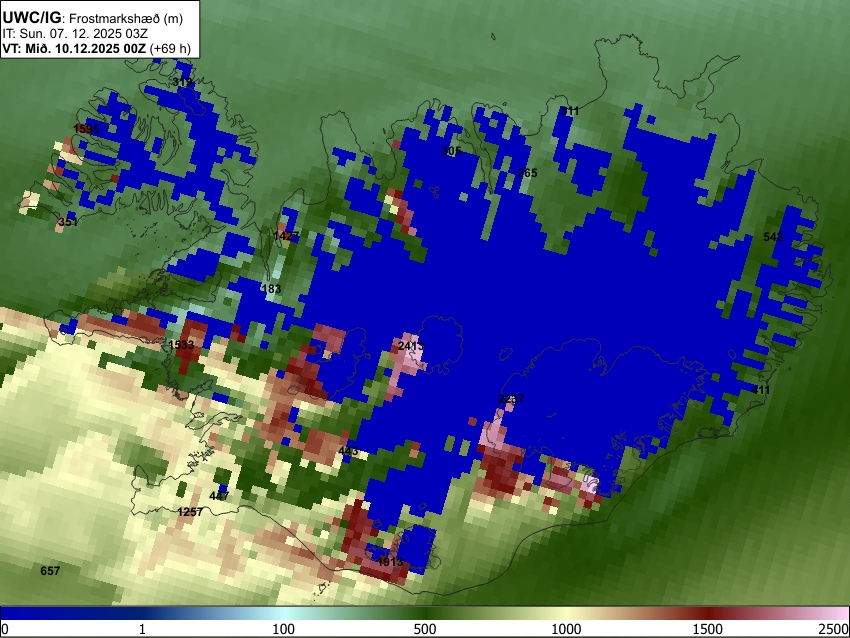The image size is (850, 638).
Task: Click the 1533 station value
Action: pos(181,345)
